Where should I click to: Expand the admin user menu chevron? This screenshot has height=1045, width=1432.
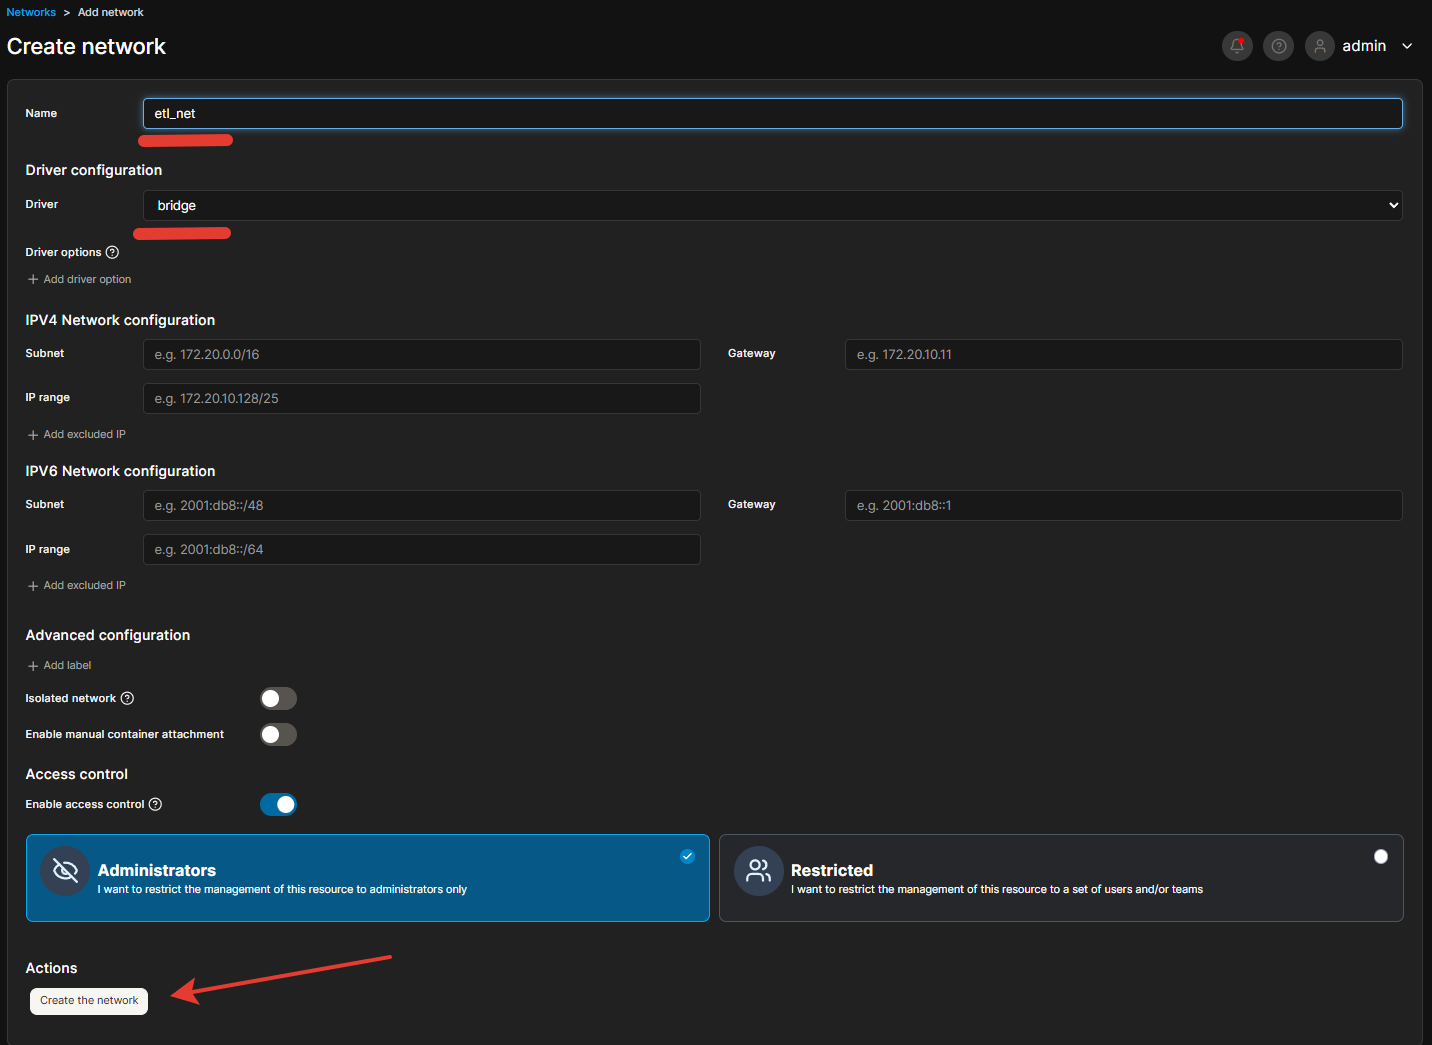click(x=1407, y=46)
